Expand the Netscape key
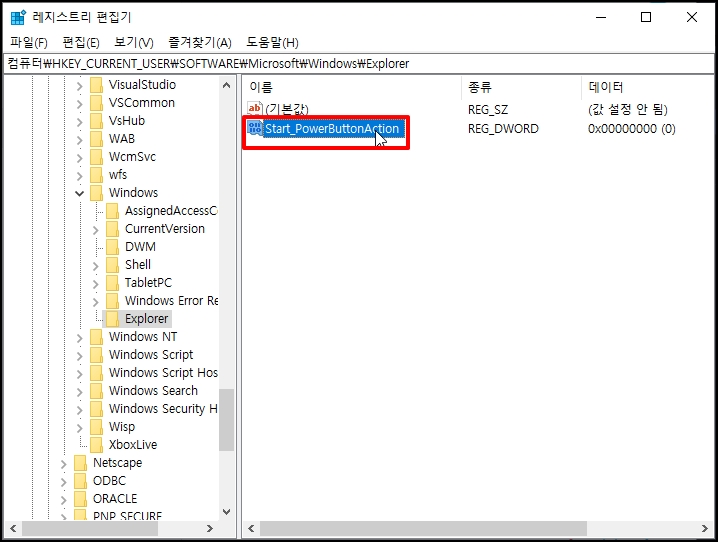 click(63, 464)
